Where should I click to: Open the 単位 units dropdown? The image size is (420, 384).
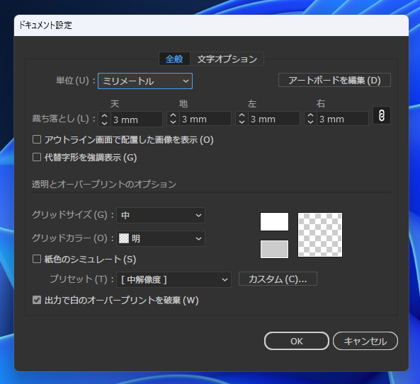tap(145, 81)
